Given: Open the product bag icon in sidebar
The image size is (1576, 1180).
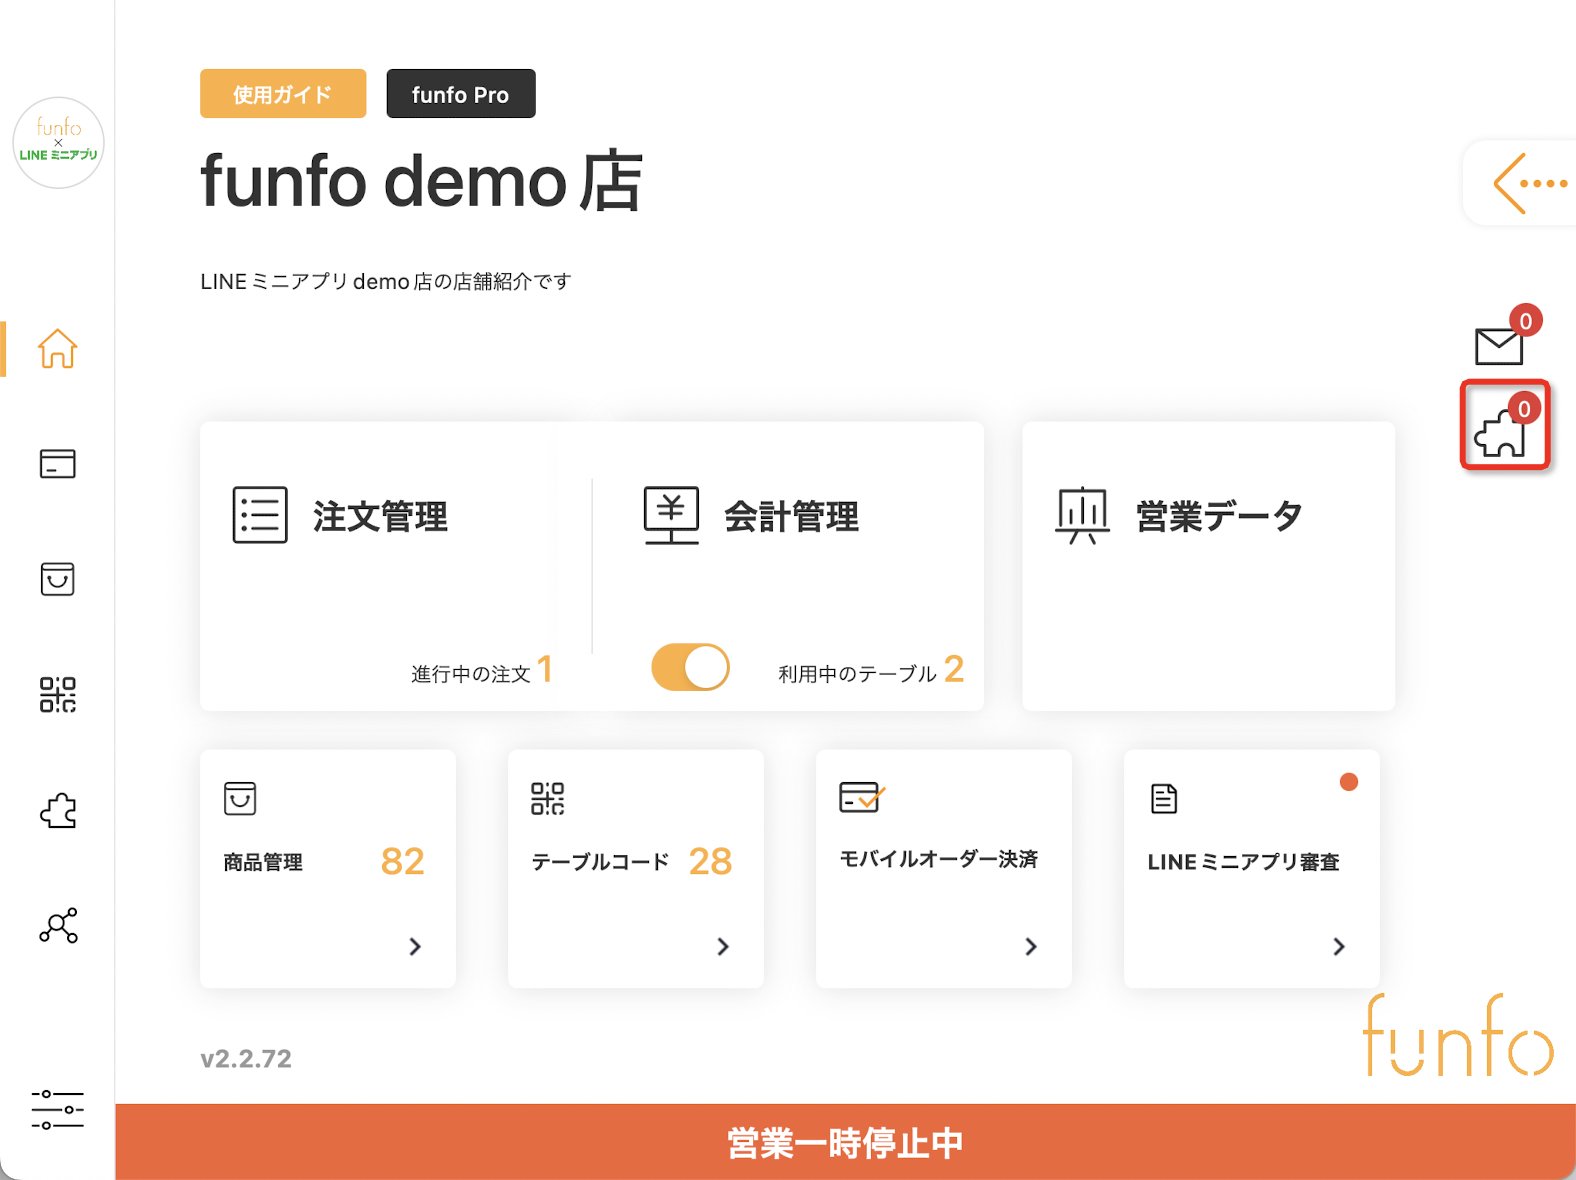Looking at the screenshot, I should click(57, 579).
